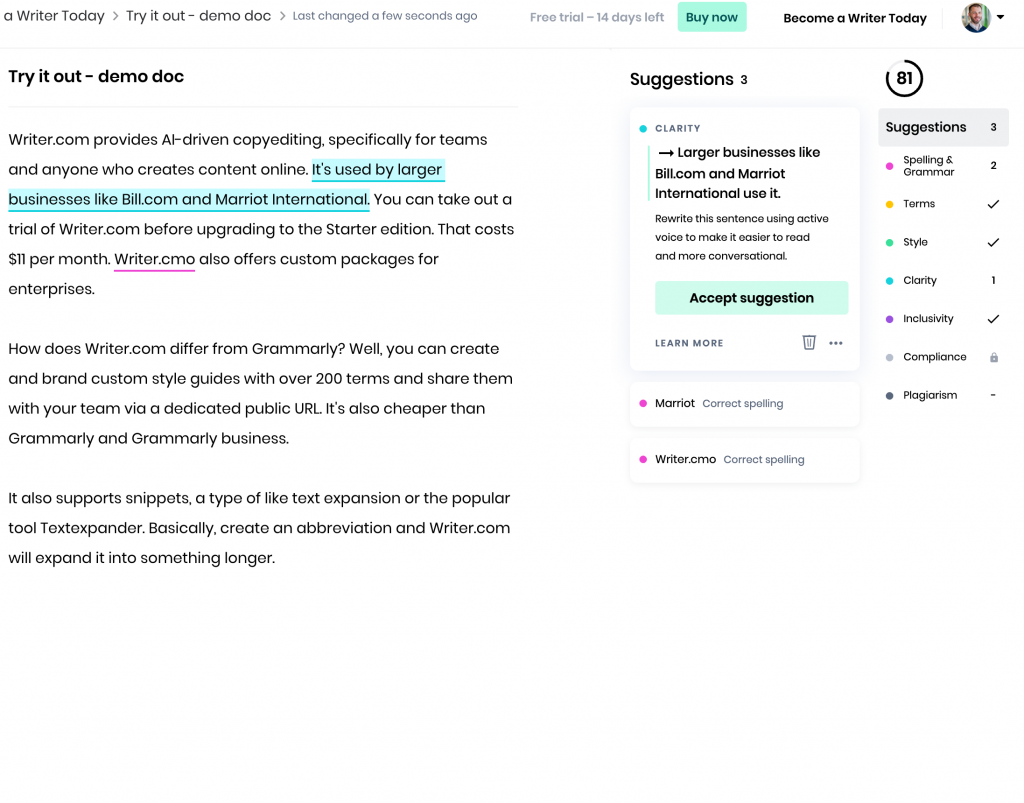Select the Clarity category filter

point(920,281)
